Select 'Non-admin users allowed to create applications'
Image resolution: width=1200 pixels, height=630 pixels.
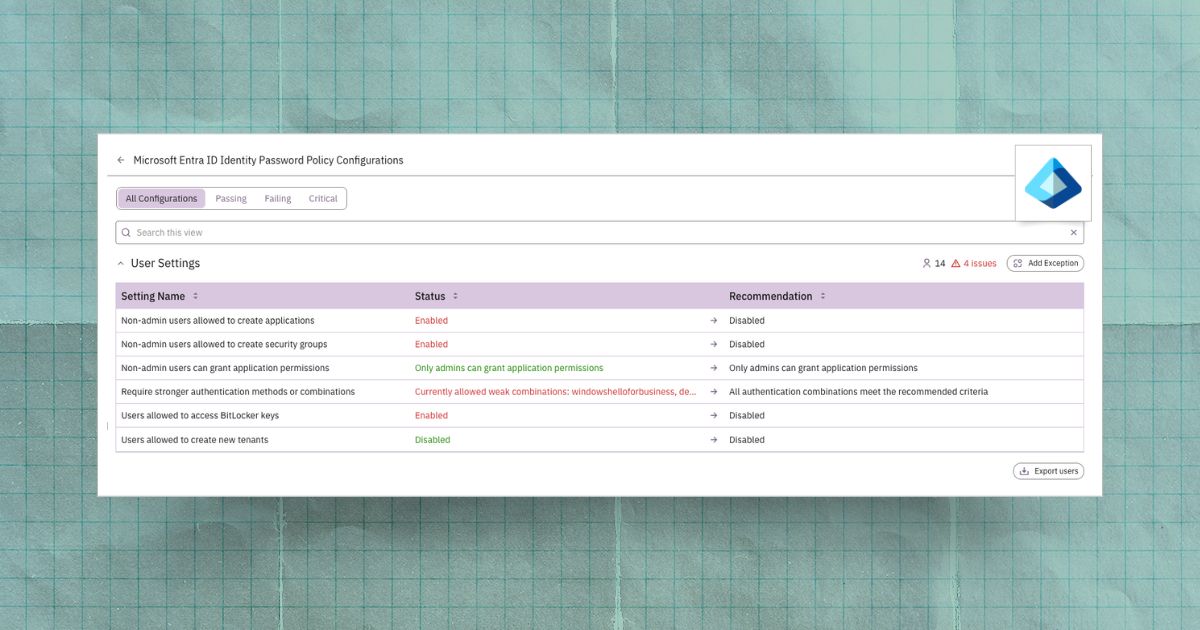point(218,321)
